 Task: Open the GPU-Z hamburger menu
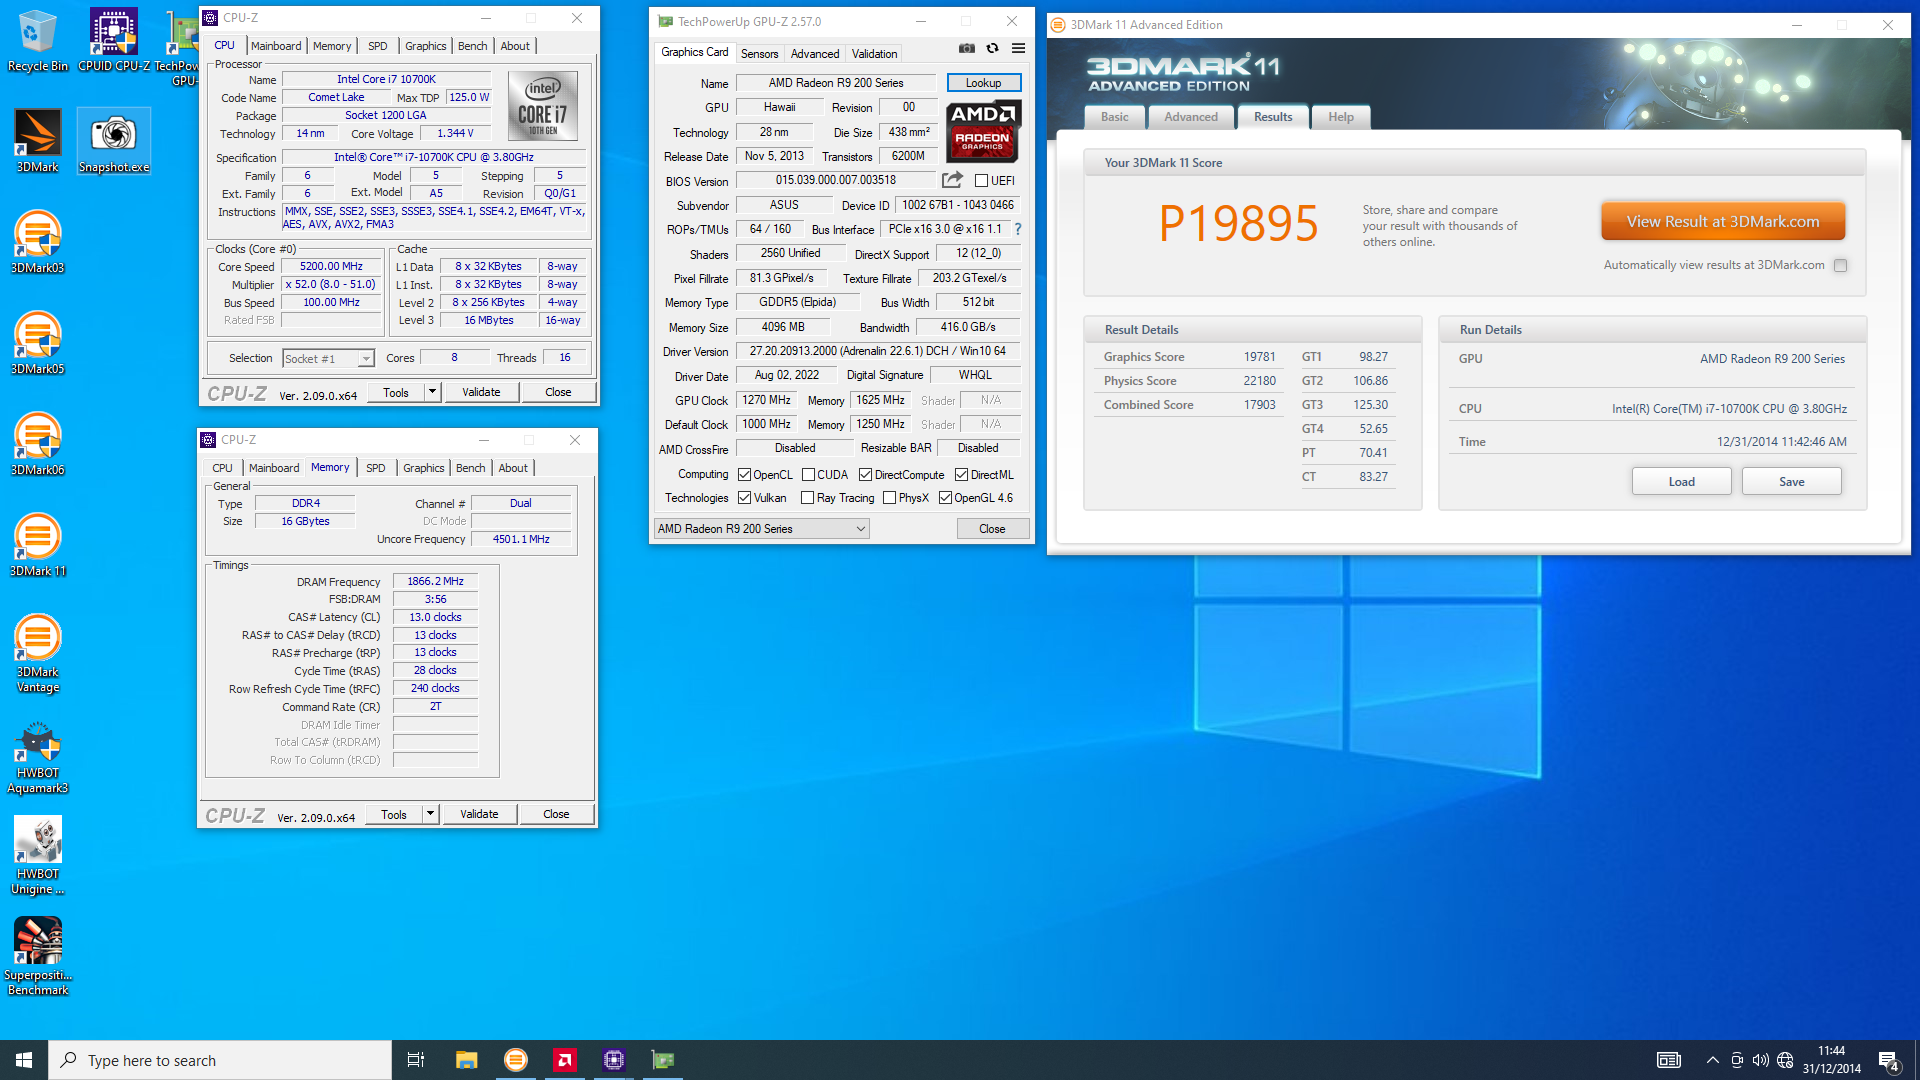pos(1018,48)
